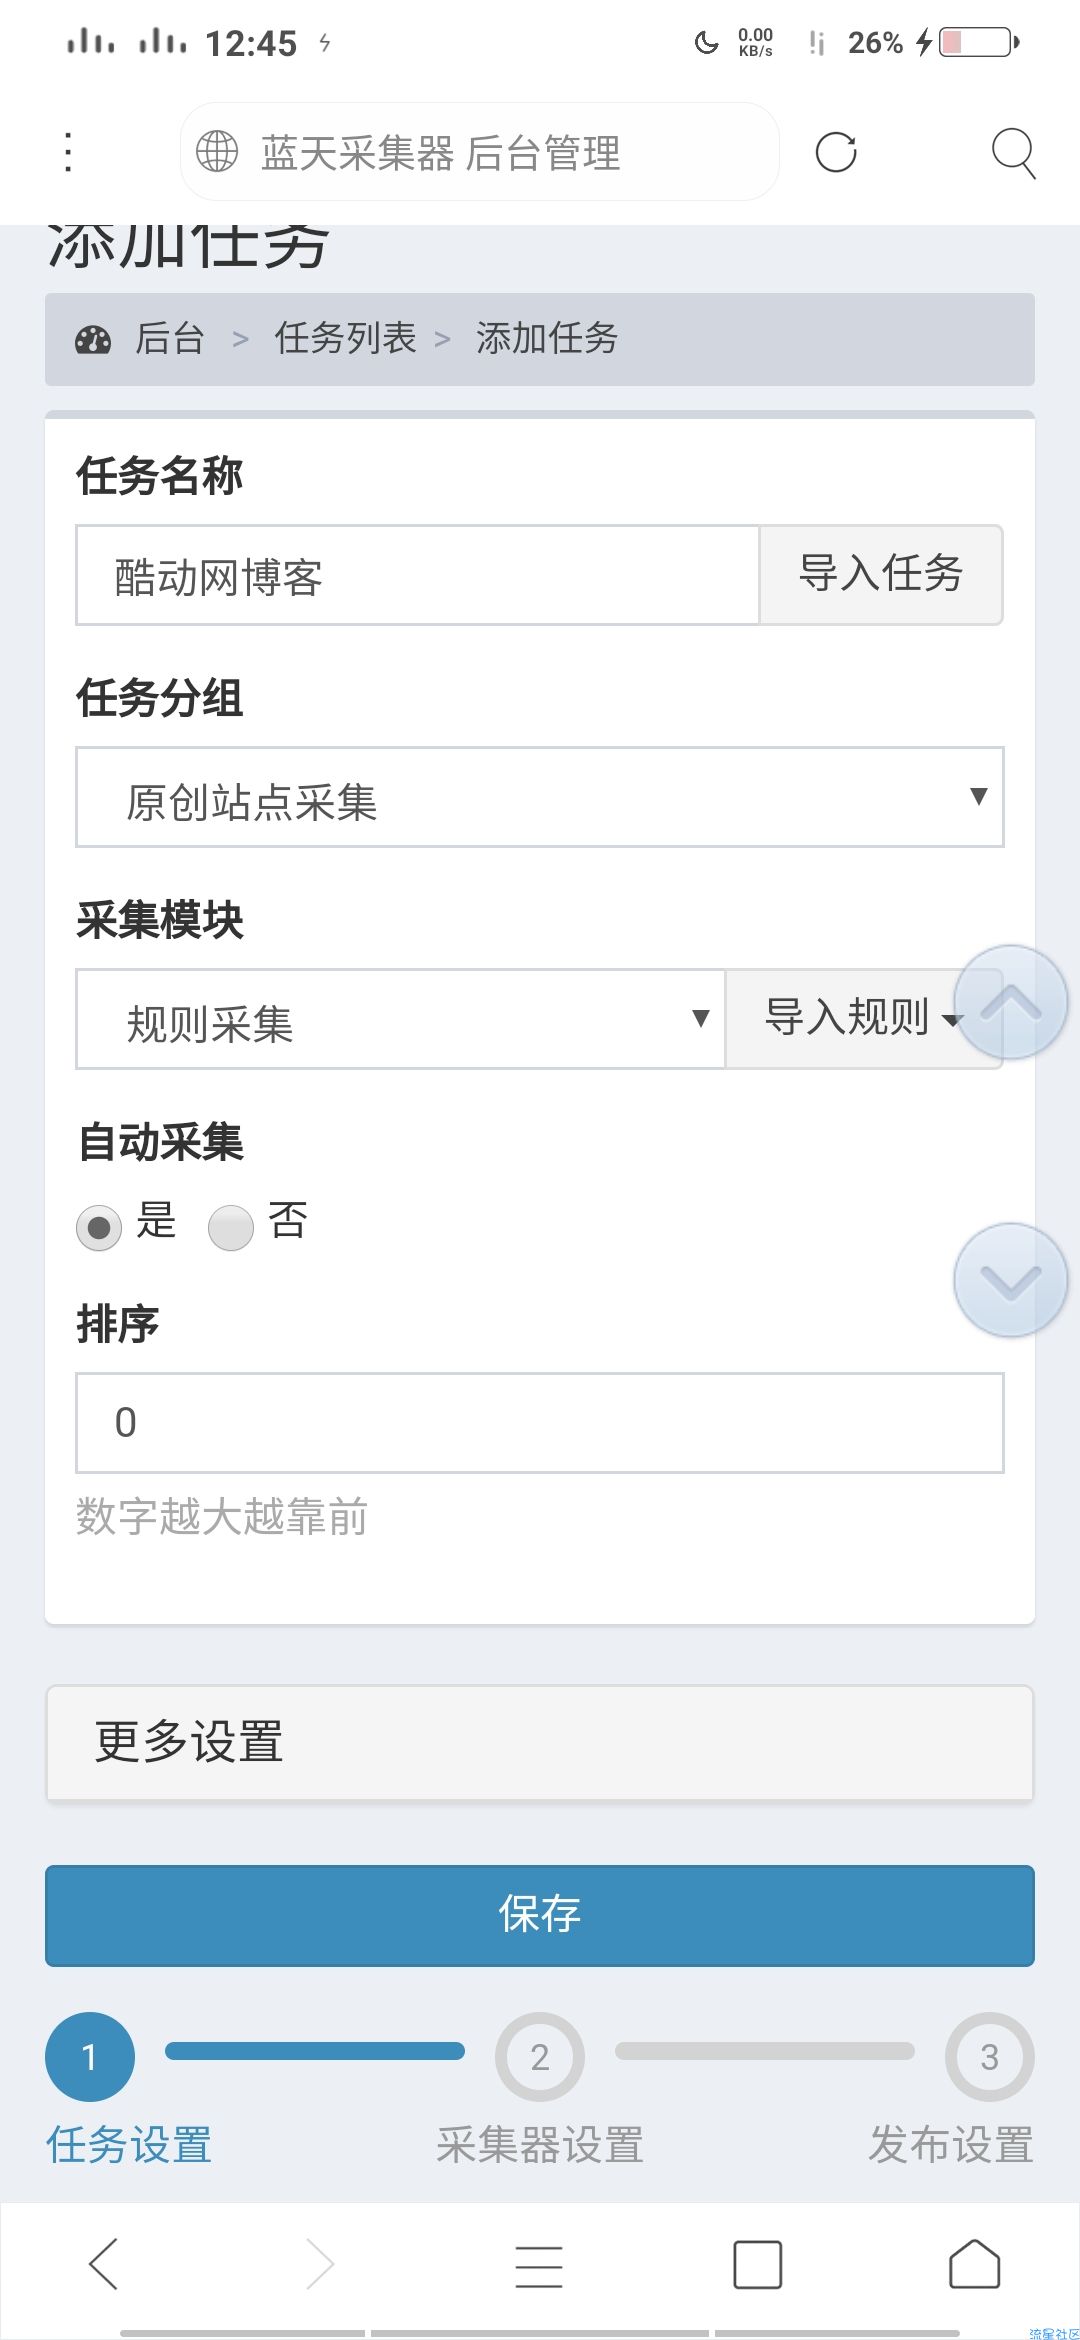Go to the browser home page icon
This screenshot has width=1080, height=2340.
(974, 2264)
